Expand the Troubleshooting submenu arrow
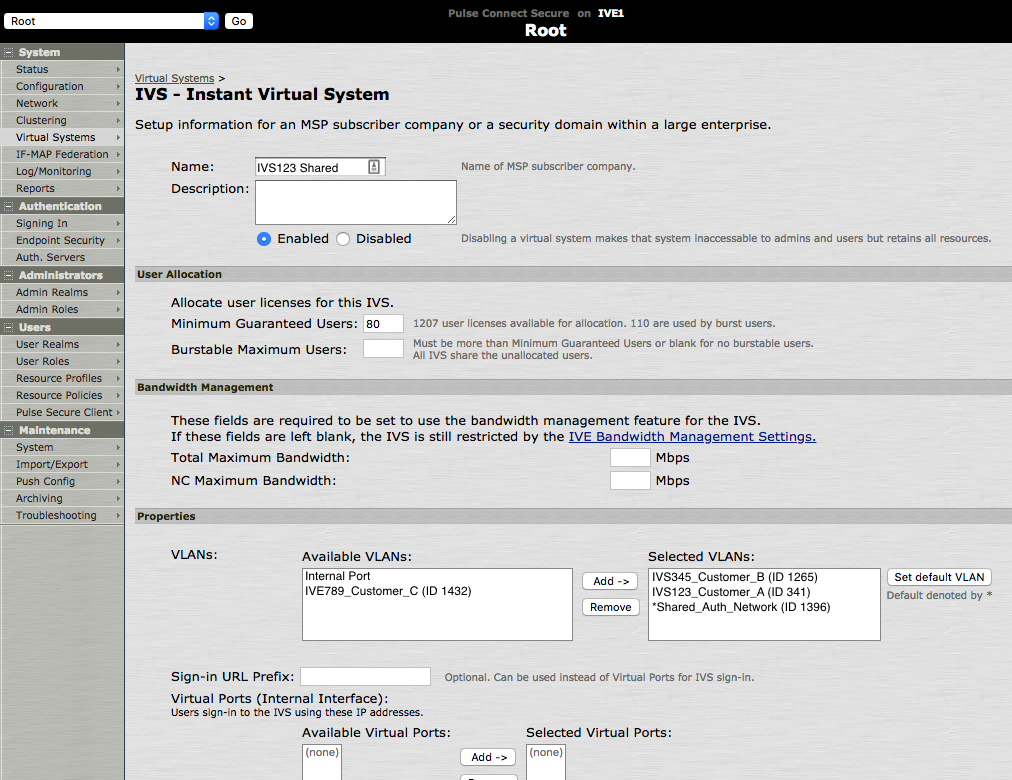Viewport: 1012px width, 780px height. coord(118,516)
